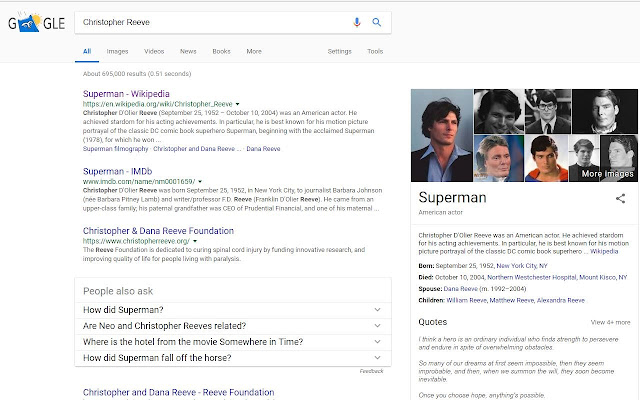Click About 695,000 results text

(137, 74)
